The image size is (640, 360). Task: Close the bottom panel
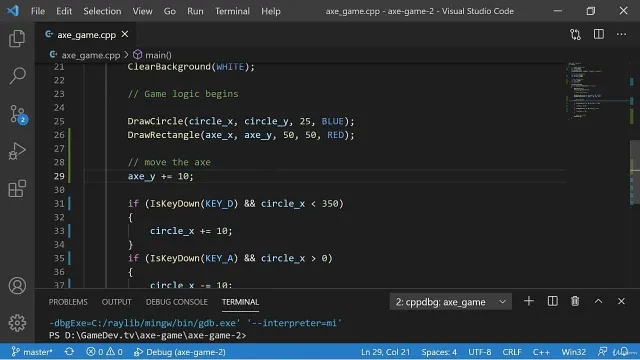pyautogui.click(x=621, y=301)
